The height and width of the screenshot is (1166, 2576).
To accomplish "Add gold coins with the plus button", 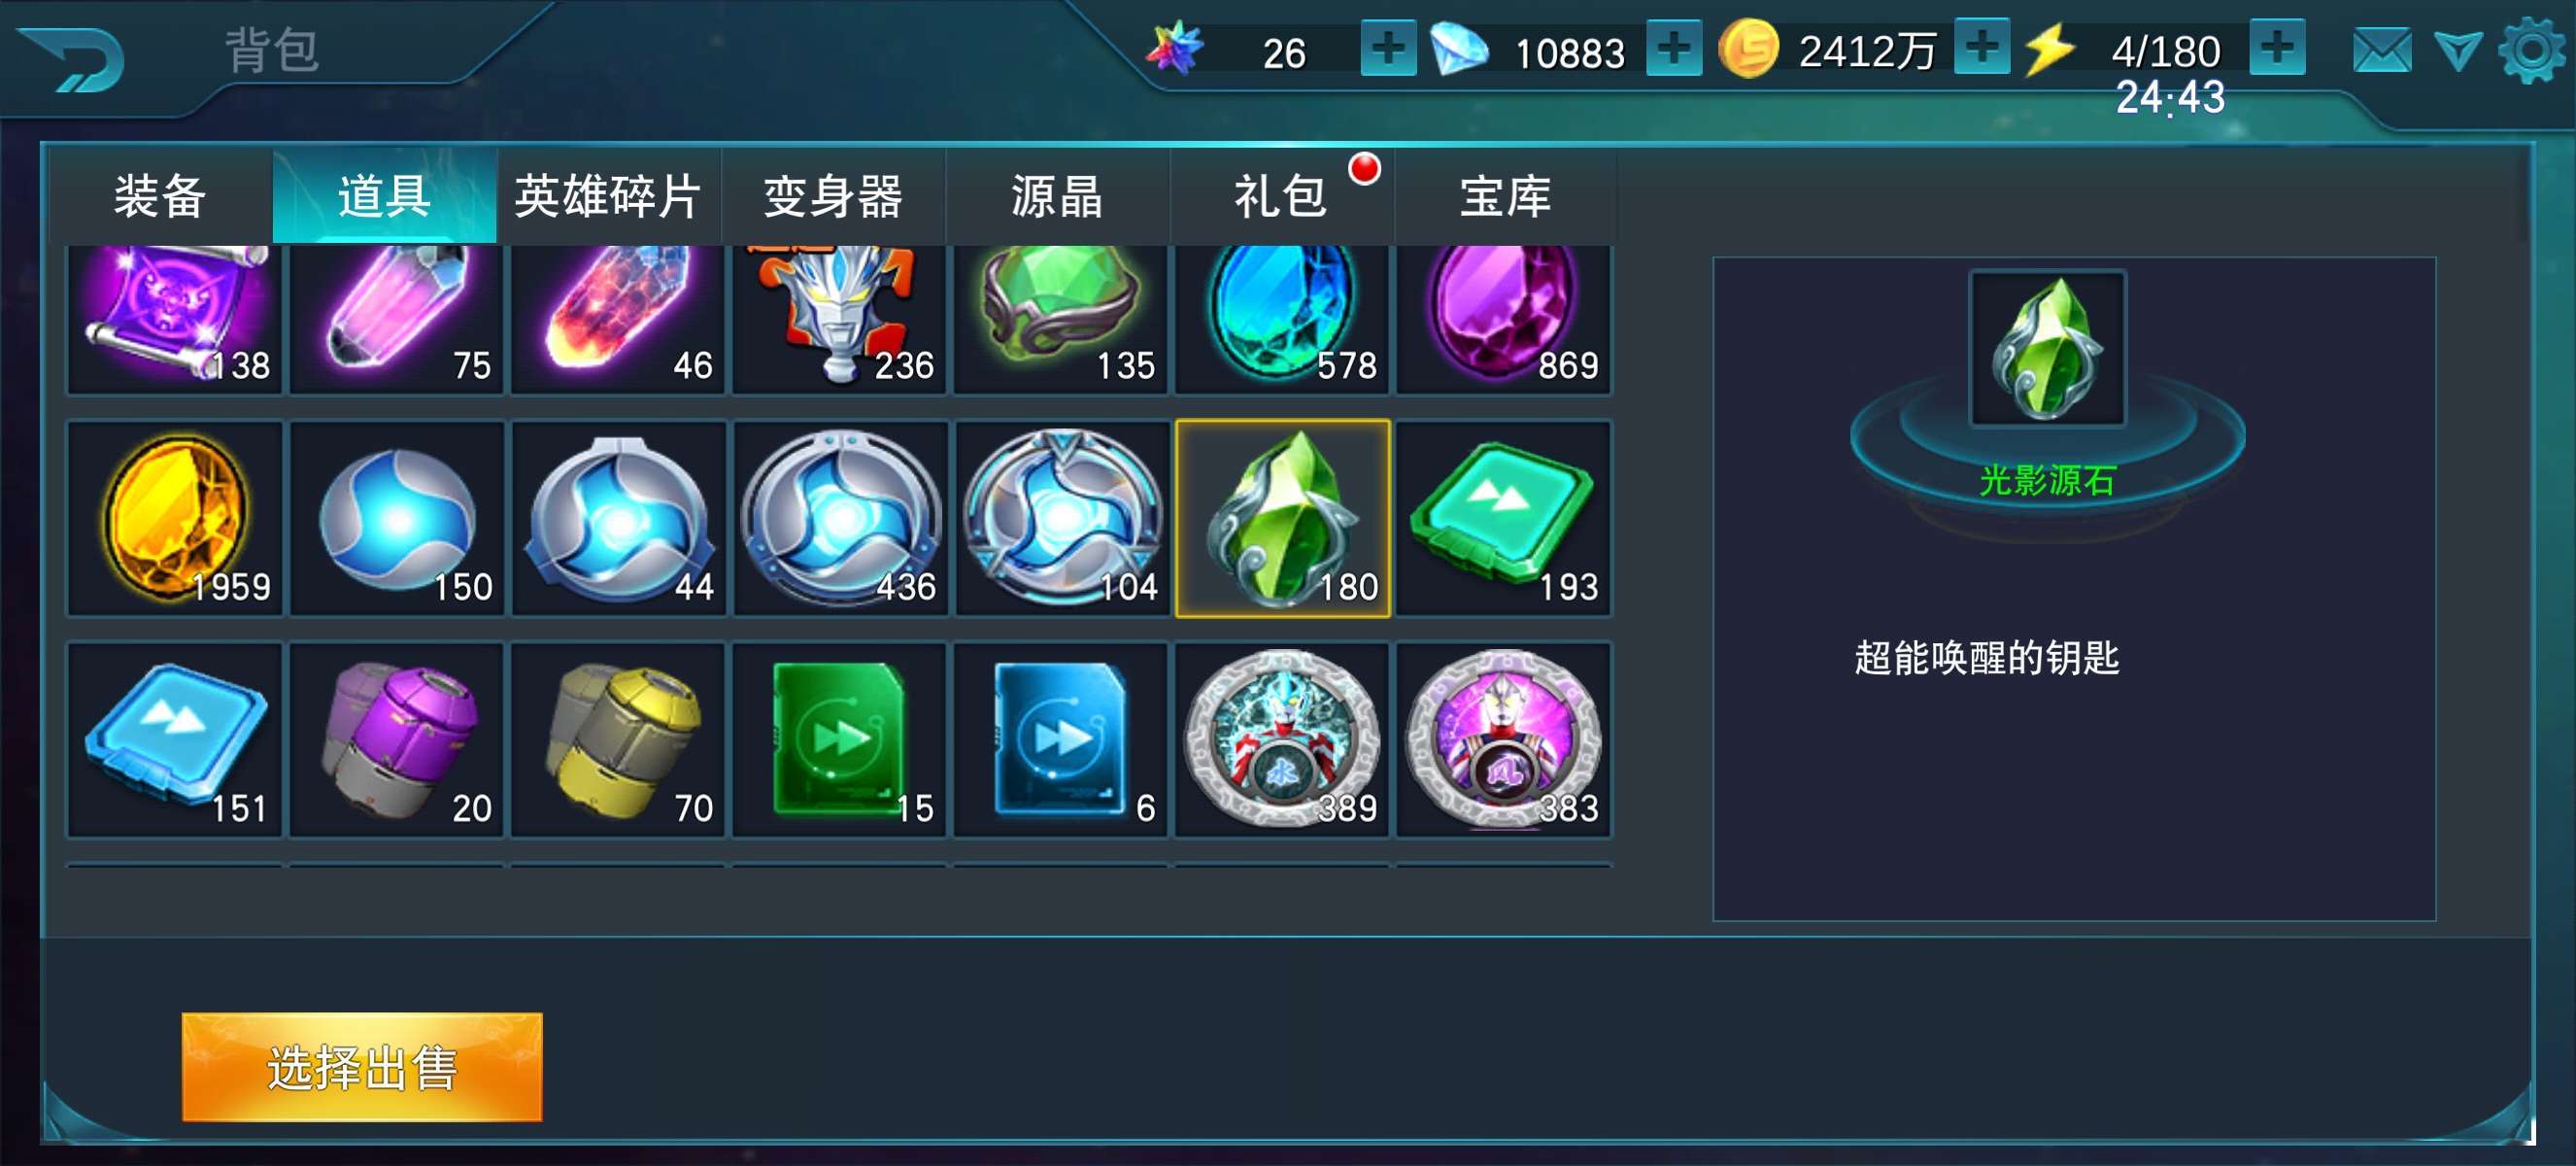I will click(x=1982, y=47).
